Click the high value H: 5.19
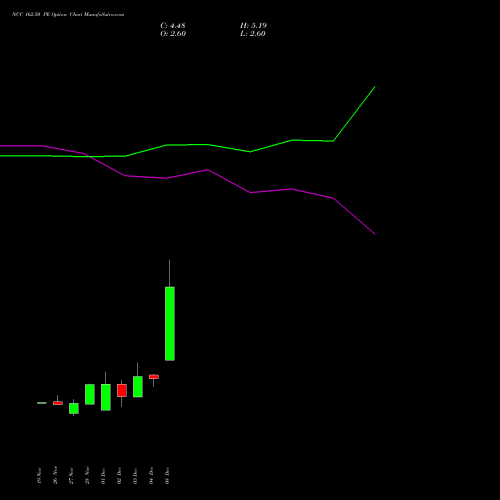 [253, 26]
